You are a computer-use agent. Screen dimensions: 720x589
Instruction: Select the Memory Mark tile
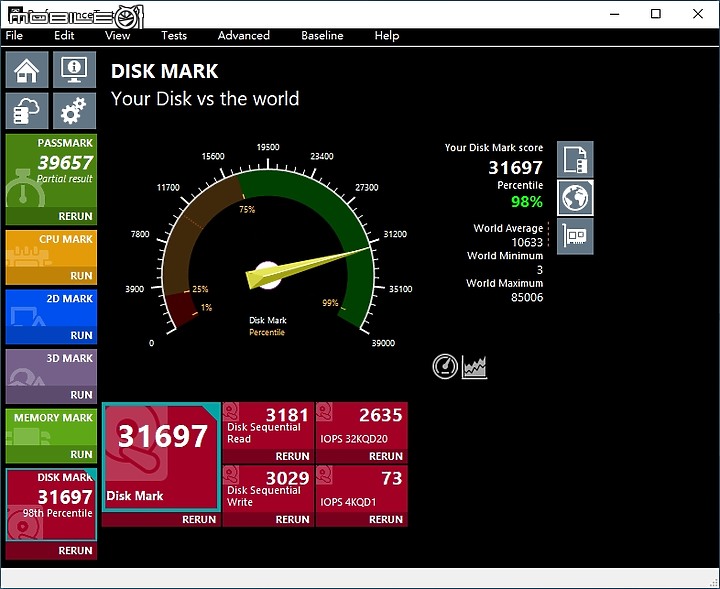pos(51,428)
